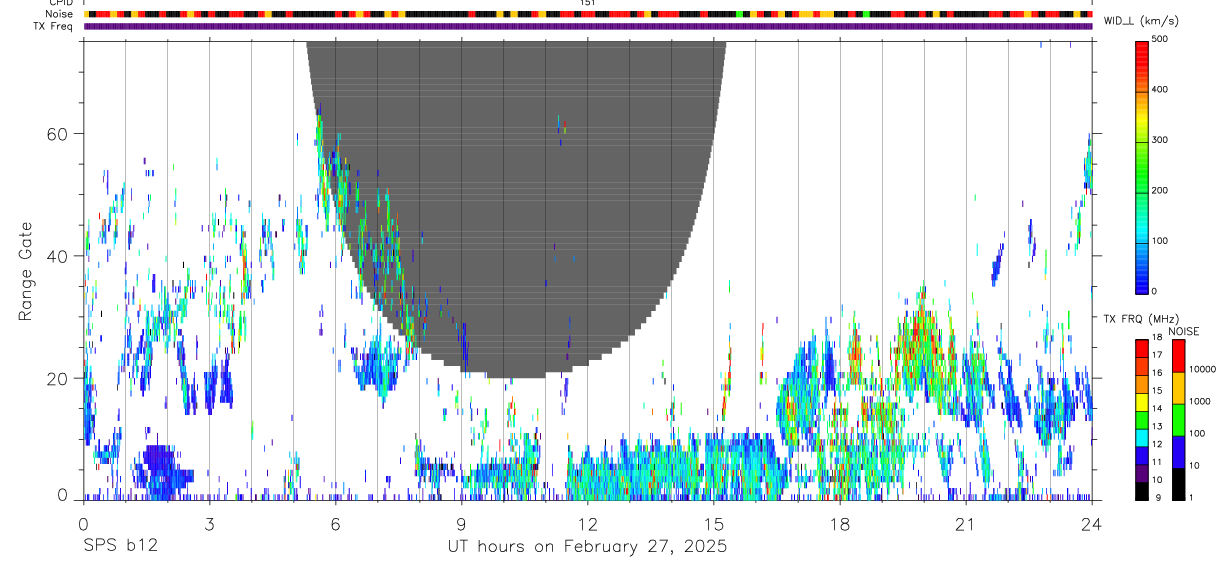Image resolution: width=1228 pixels, height=567 pixels.
Task: Click the x-axis hour label 24
Action: (1092, 524)
